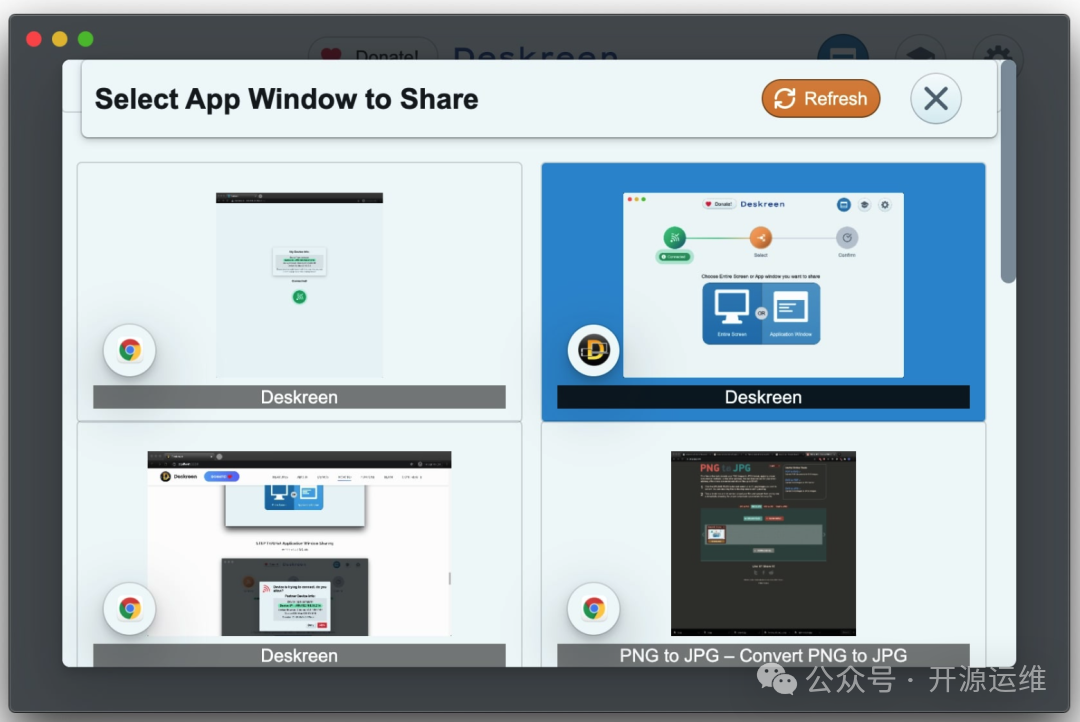Click the blue connected devices icon in header
The image size is (1080, 722).
click(x=843, y=48)
